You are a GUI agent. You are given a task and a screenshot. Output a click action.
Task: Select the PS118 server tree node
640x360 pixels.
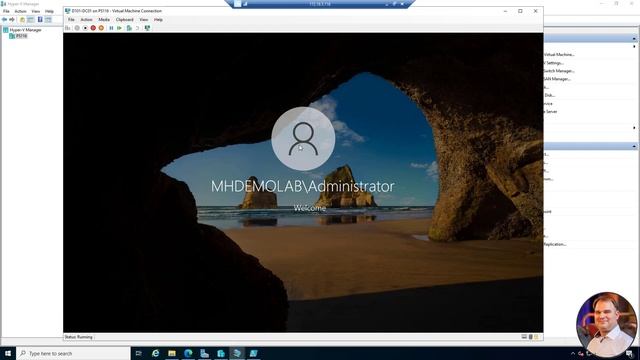(18, 36)
